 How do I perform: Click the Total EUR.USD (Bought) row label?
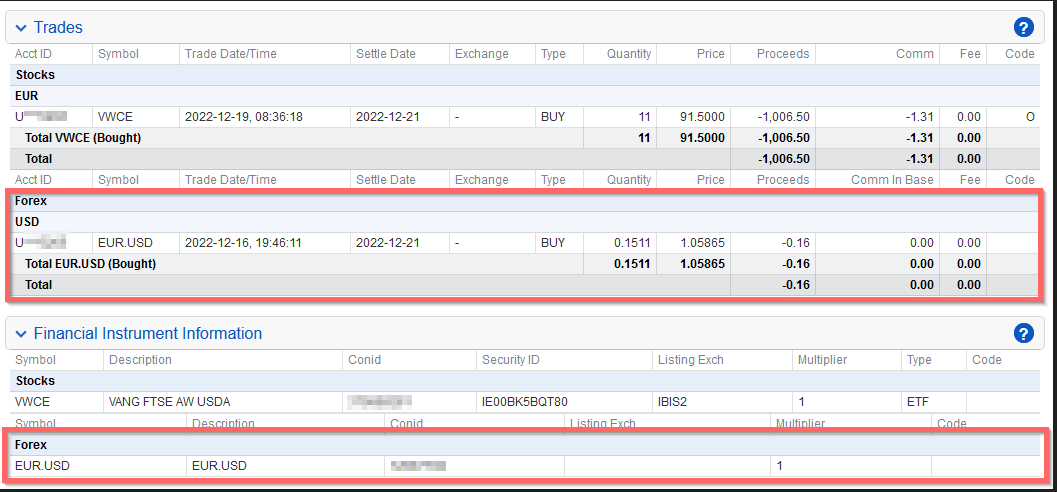[x=90, y=264]
